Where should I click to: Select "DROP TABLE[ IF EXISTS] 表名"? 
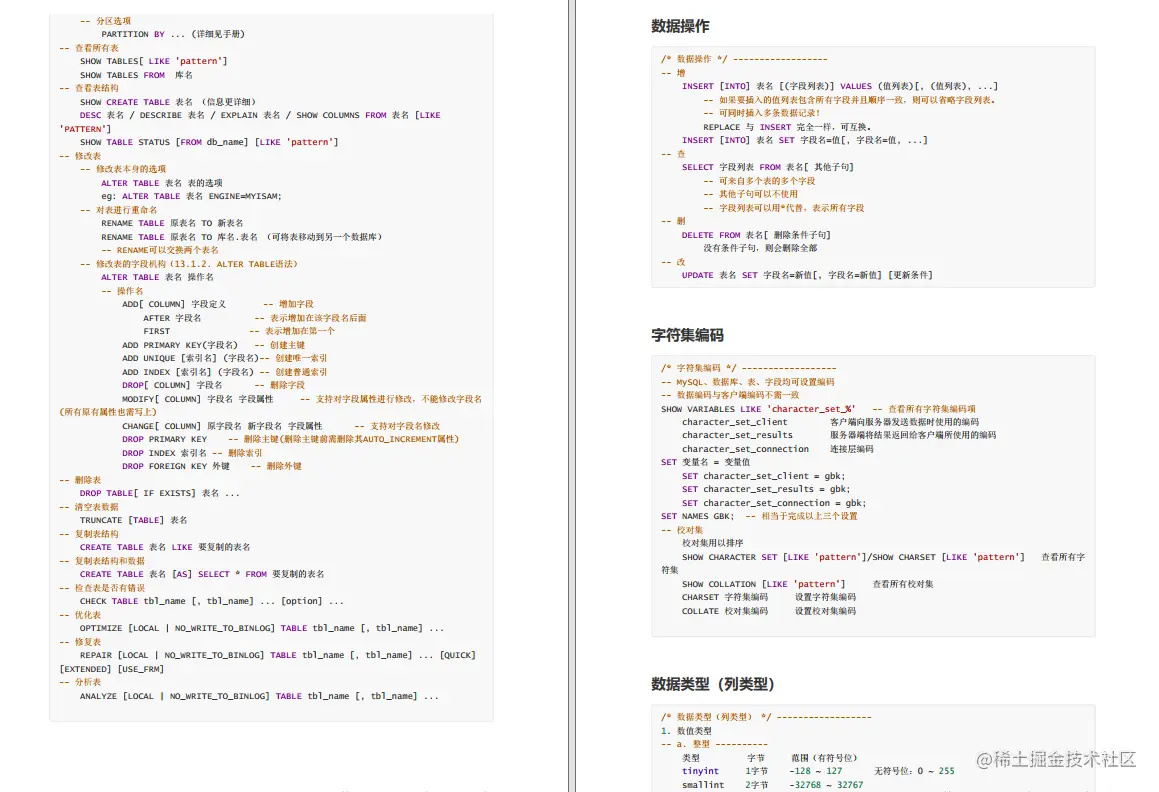tap(160, 493)
